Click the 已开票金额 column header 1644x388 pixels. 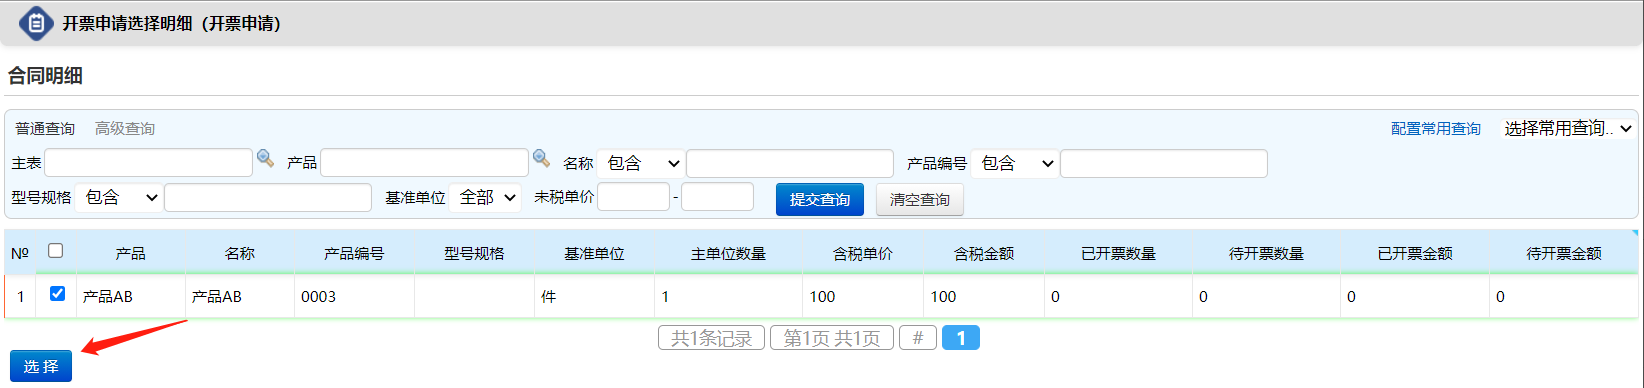[x=1415, y=253]
